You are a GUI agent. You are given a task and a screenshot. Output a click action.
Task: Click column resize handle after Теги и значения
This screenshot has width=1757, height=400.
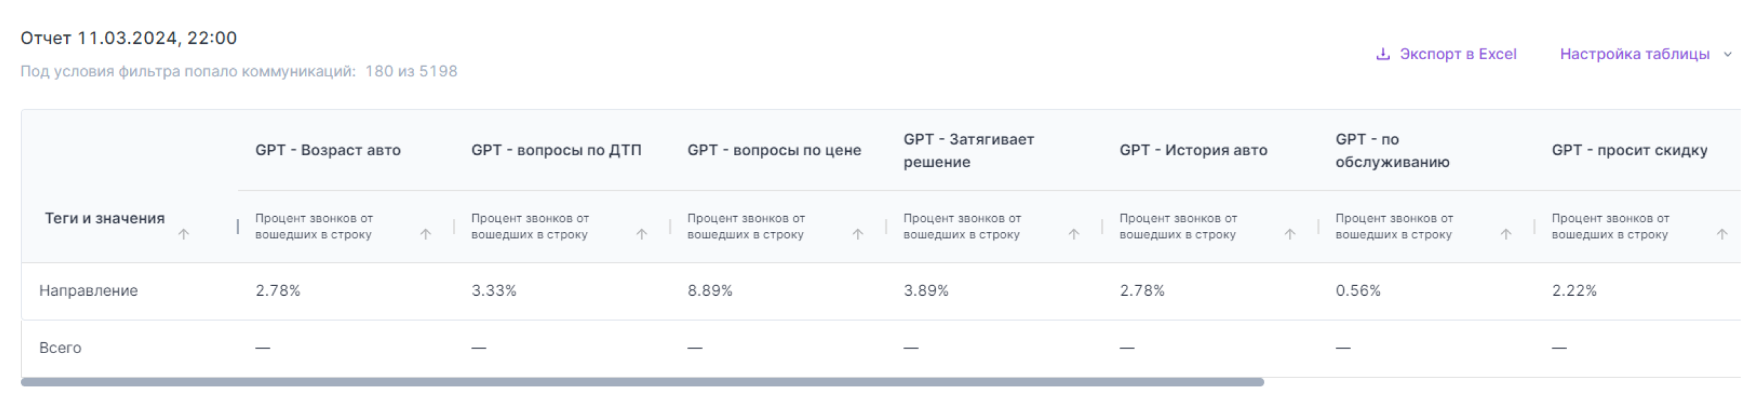click(x=238, y=227)
